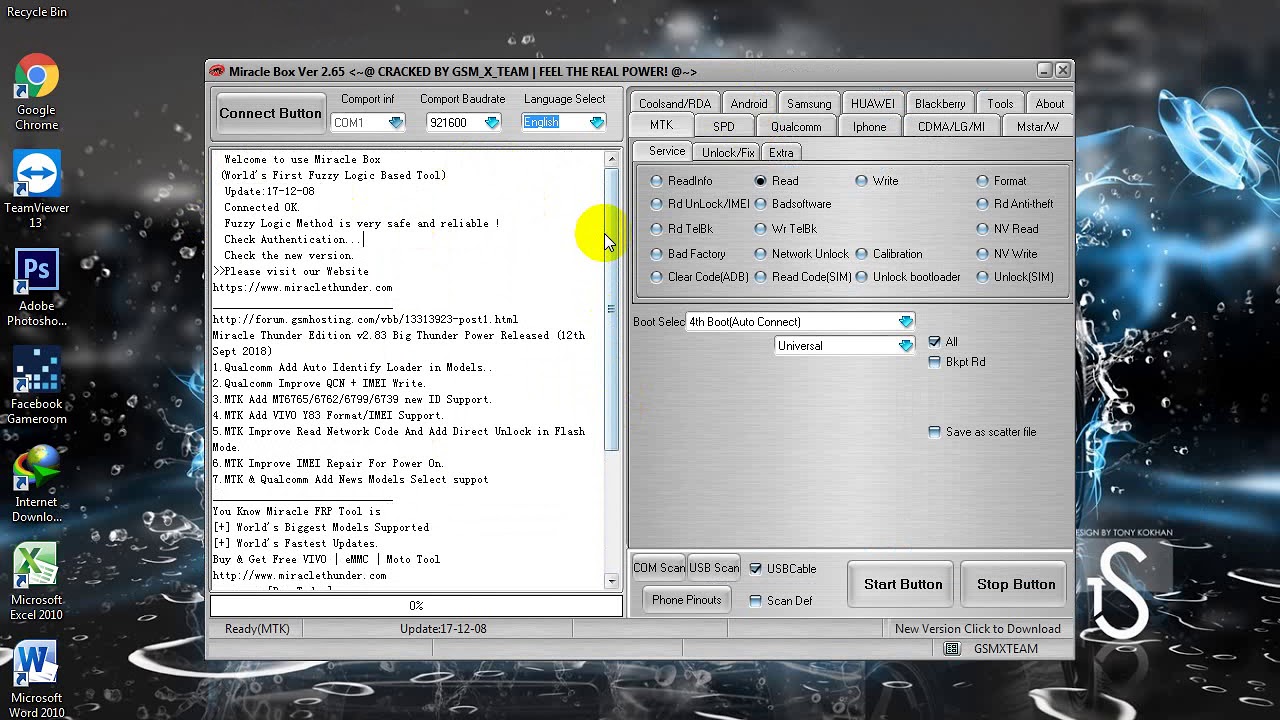The image size is (1280, 720).
Task: Open Phone Pinouts
Action: (686, 600)
